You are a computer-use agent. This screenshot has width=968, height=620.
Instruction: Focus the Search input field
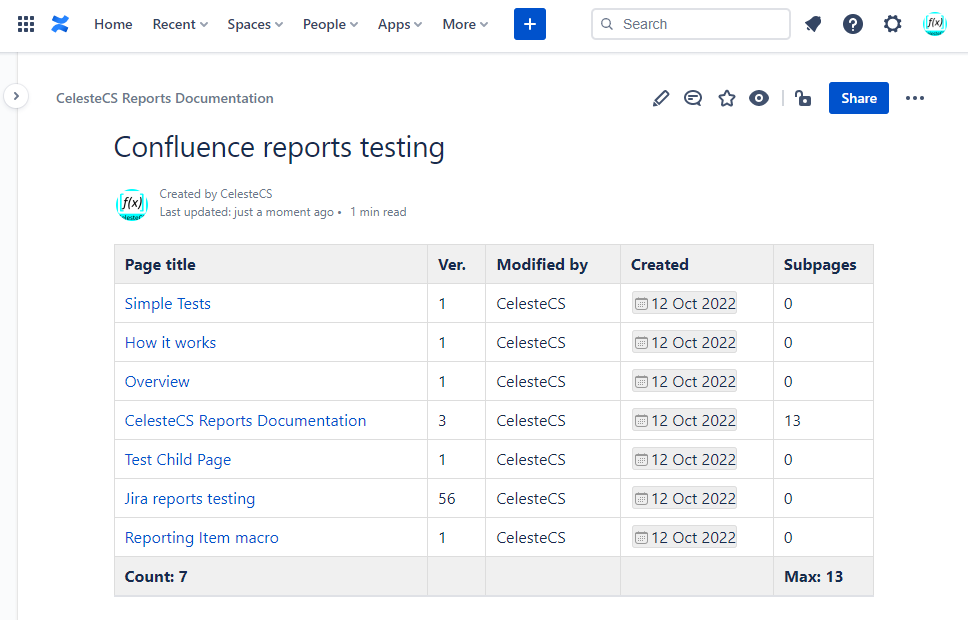pos(691,24)
